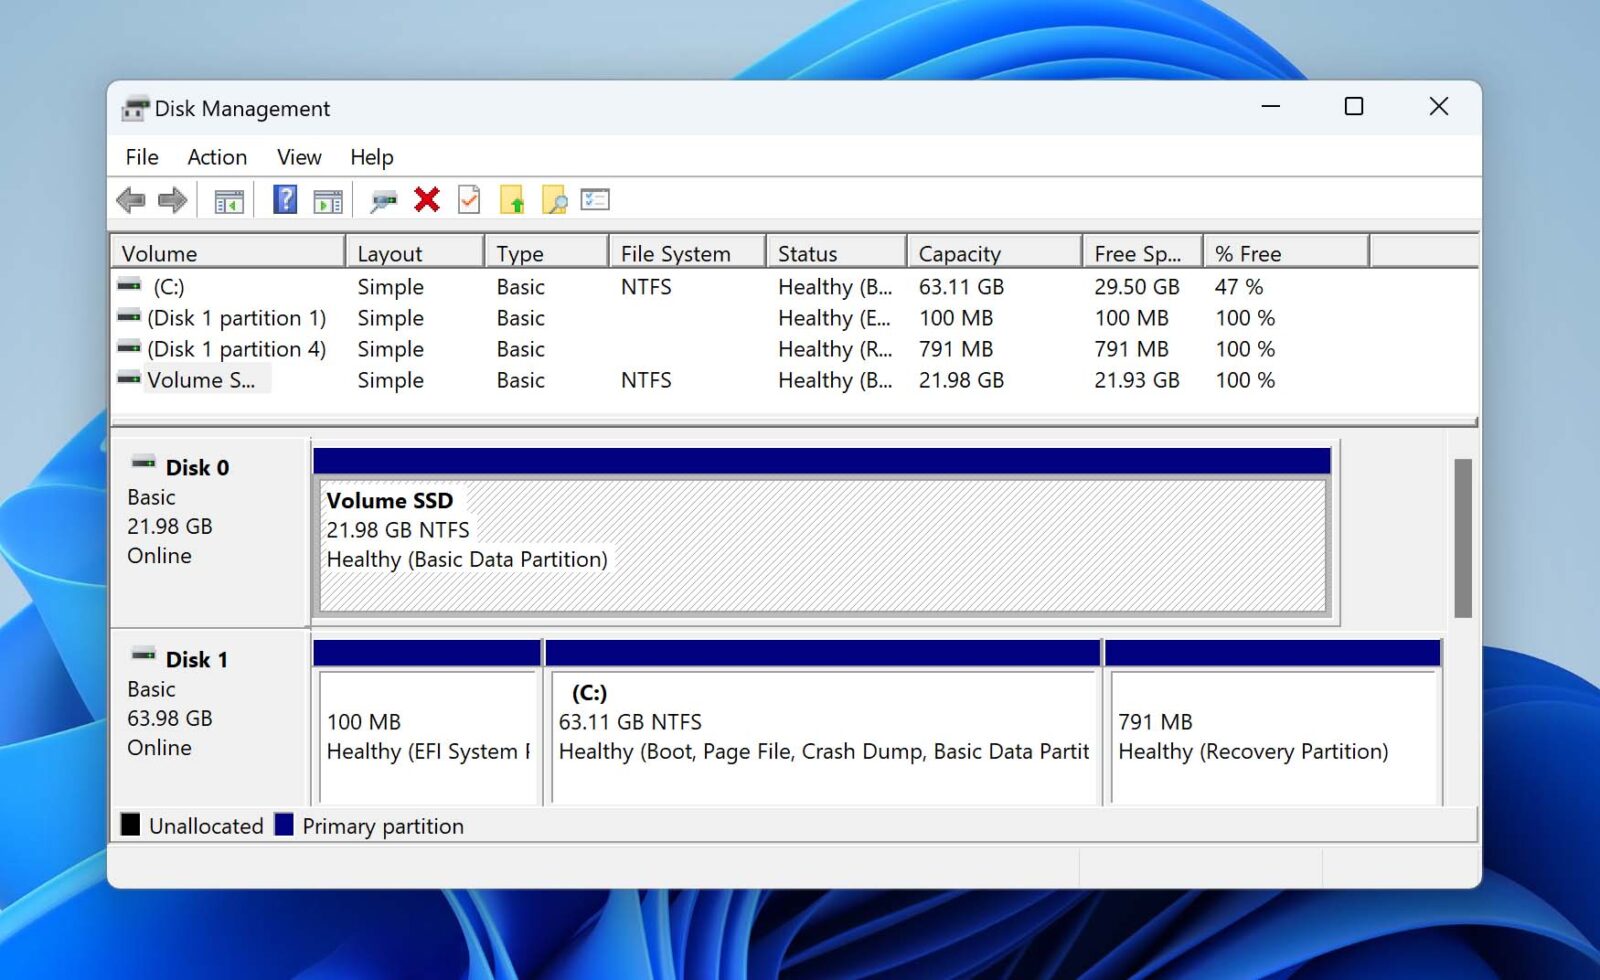Open the View menu
The height and width of the screenshot is (980, 1600).
pyautogui.click(x=298, y=157)
